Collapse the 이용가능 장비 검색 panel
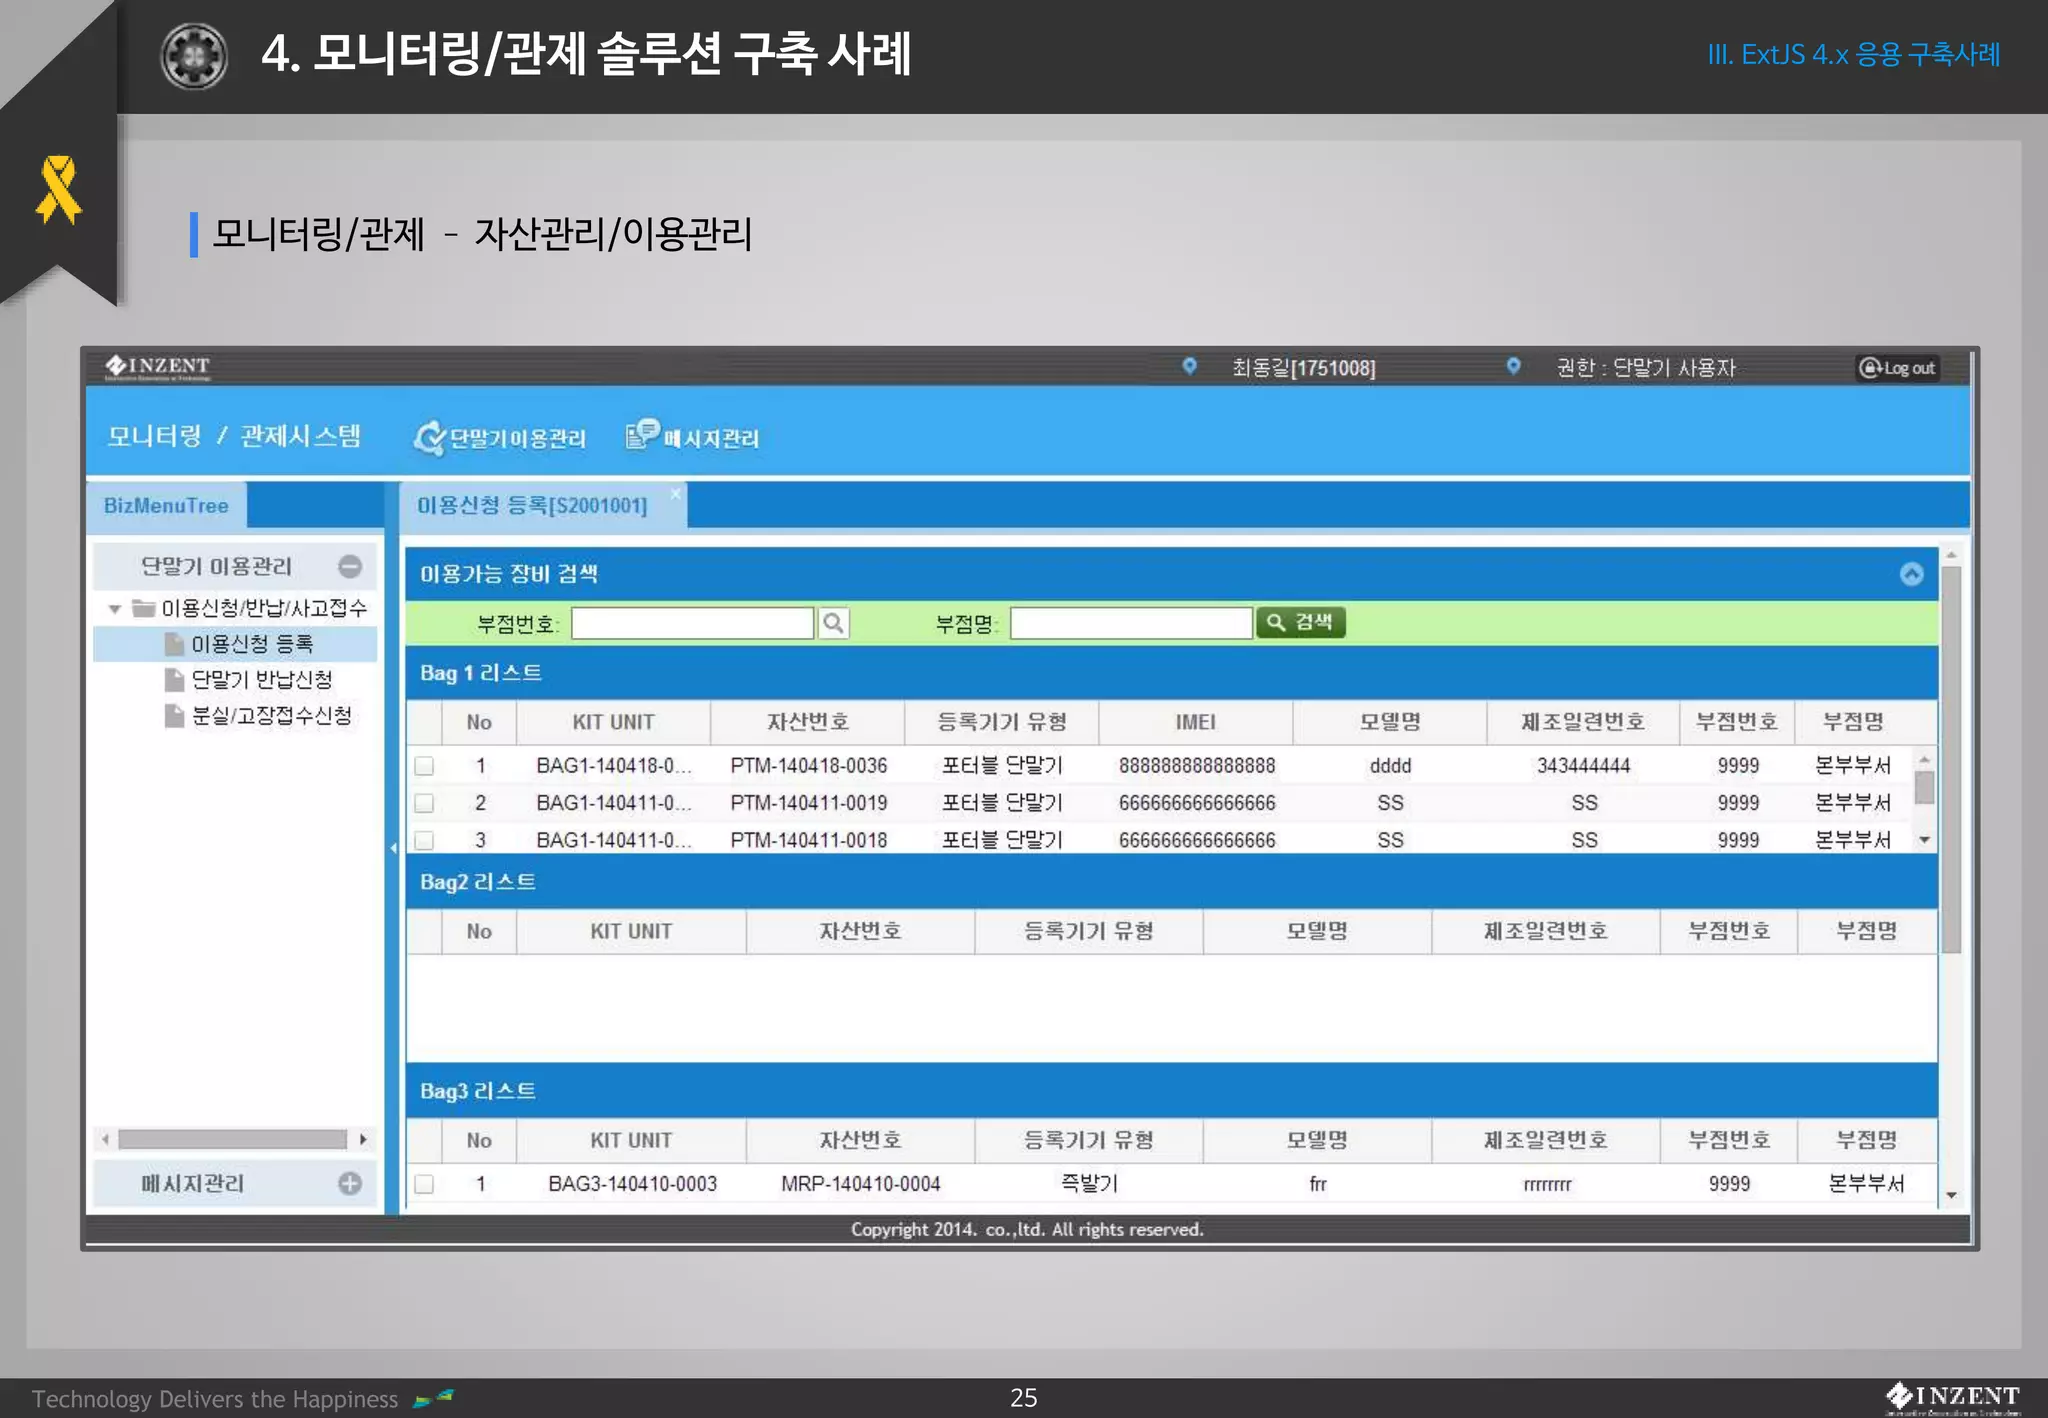The height and width of the screenshot is (1418, 2048). point(1911,573)
